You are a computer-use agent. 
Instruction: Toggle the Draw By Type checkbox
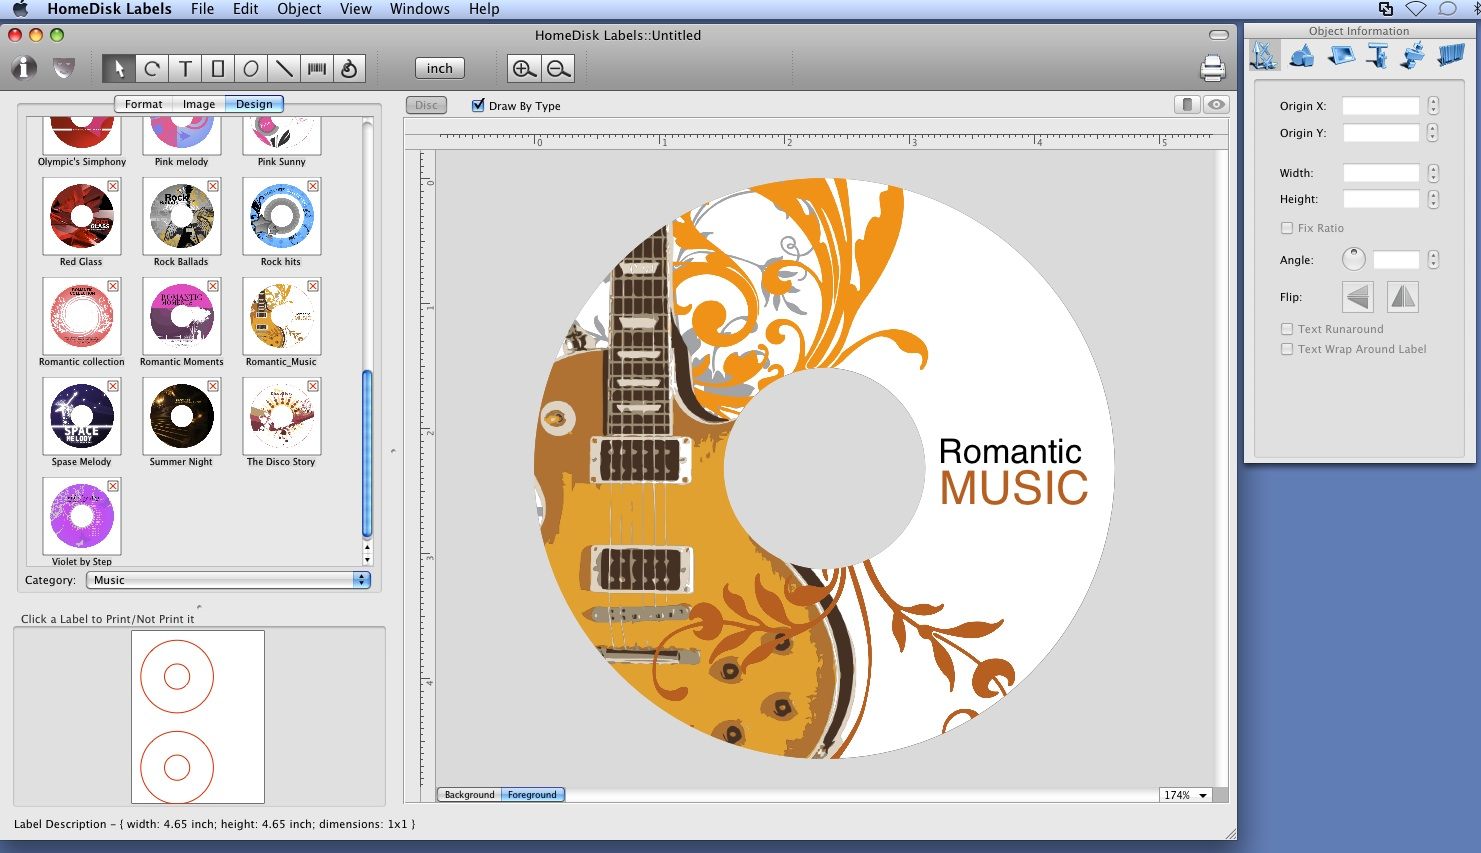click(x=477, y=105)
